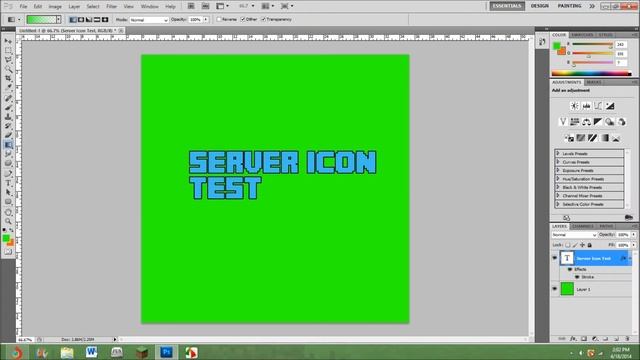Expand Hue/Saturation Presets

tap(558, 179)
